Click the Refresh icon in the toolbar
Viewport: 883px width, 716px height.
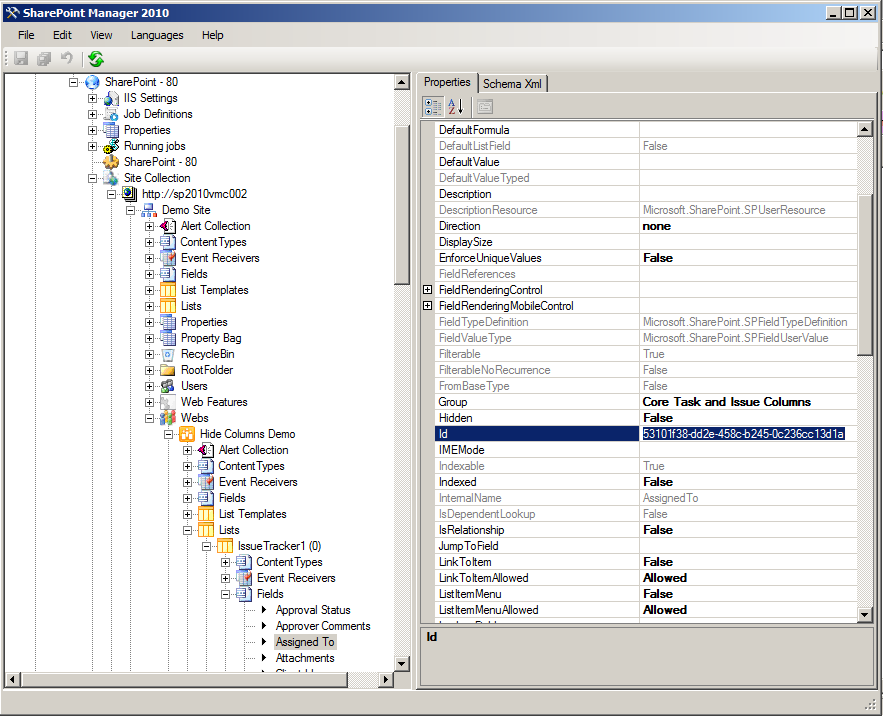pyautogui.click(x=95, y=58)
